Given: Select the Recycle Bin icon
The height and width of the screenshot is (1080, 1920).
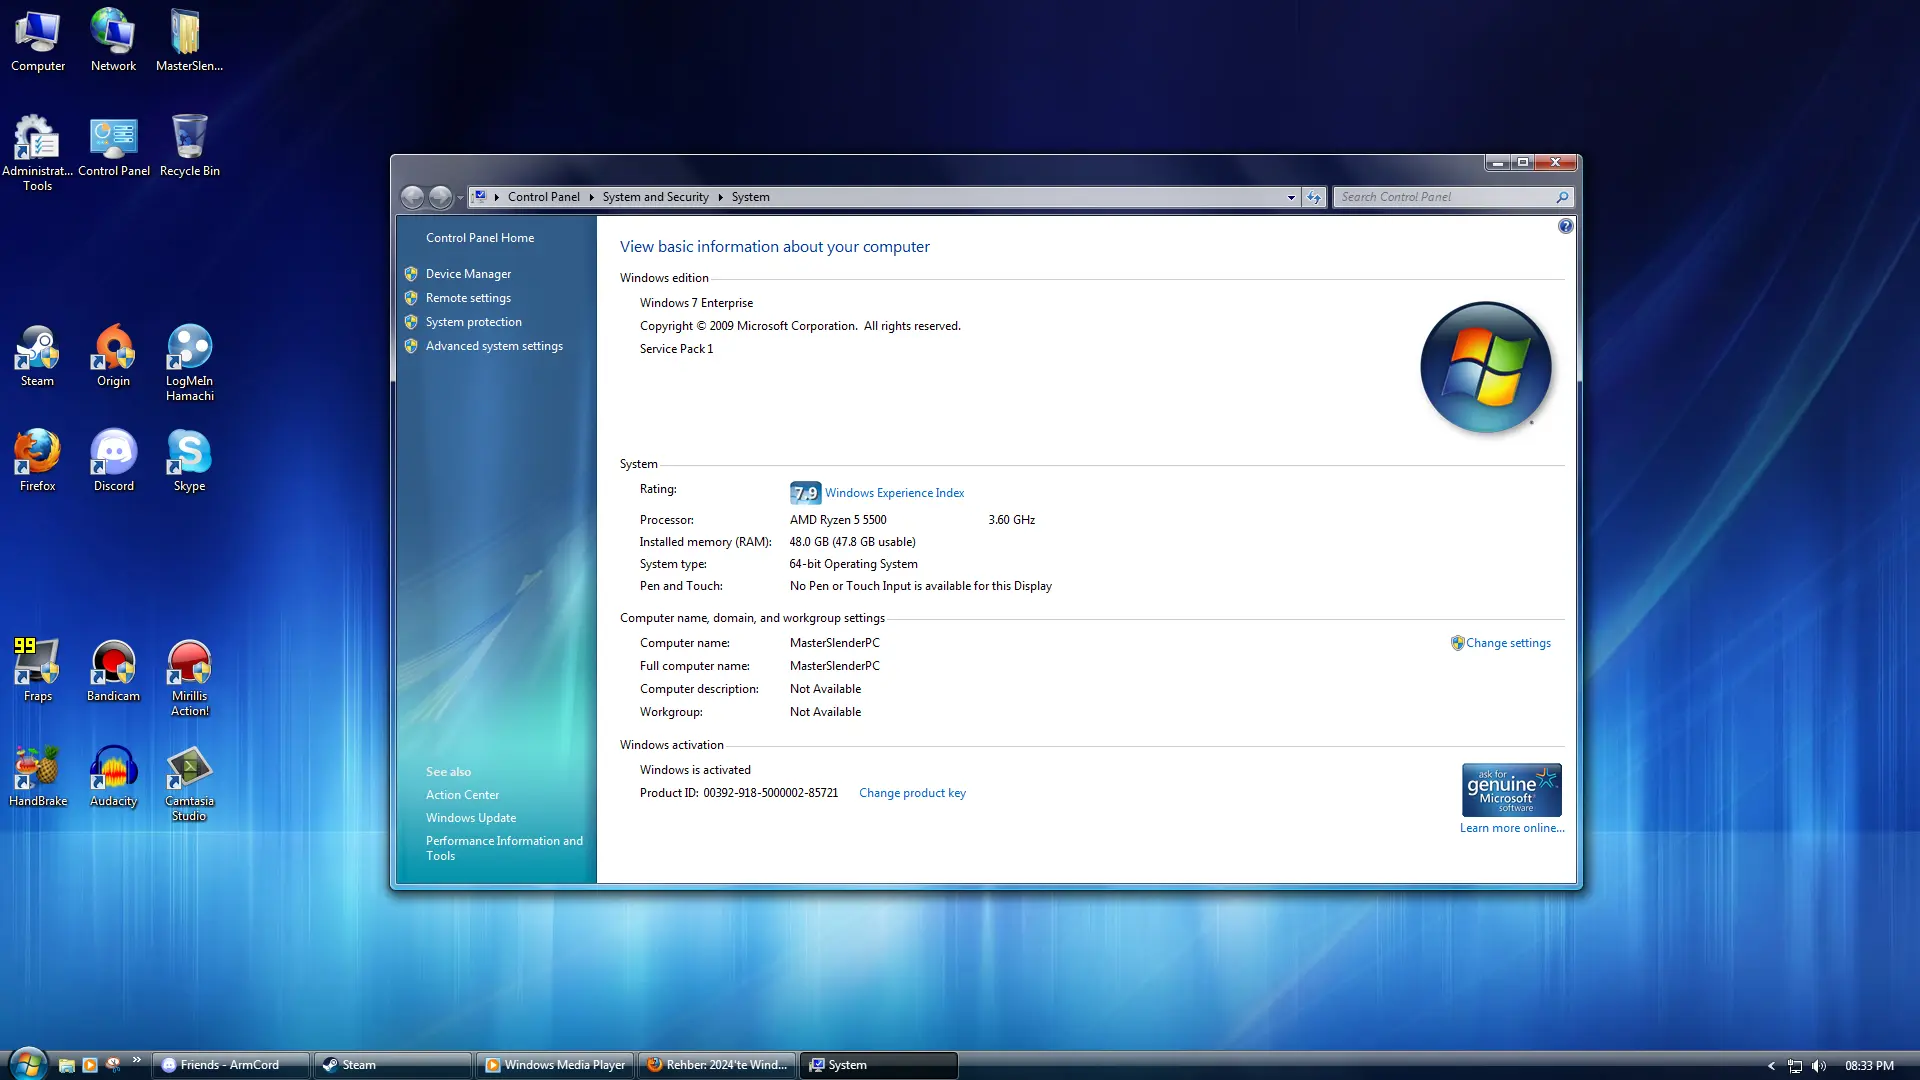Looking at the screenshot, I should [x=189, y=147].
